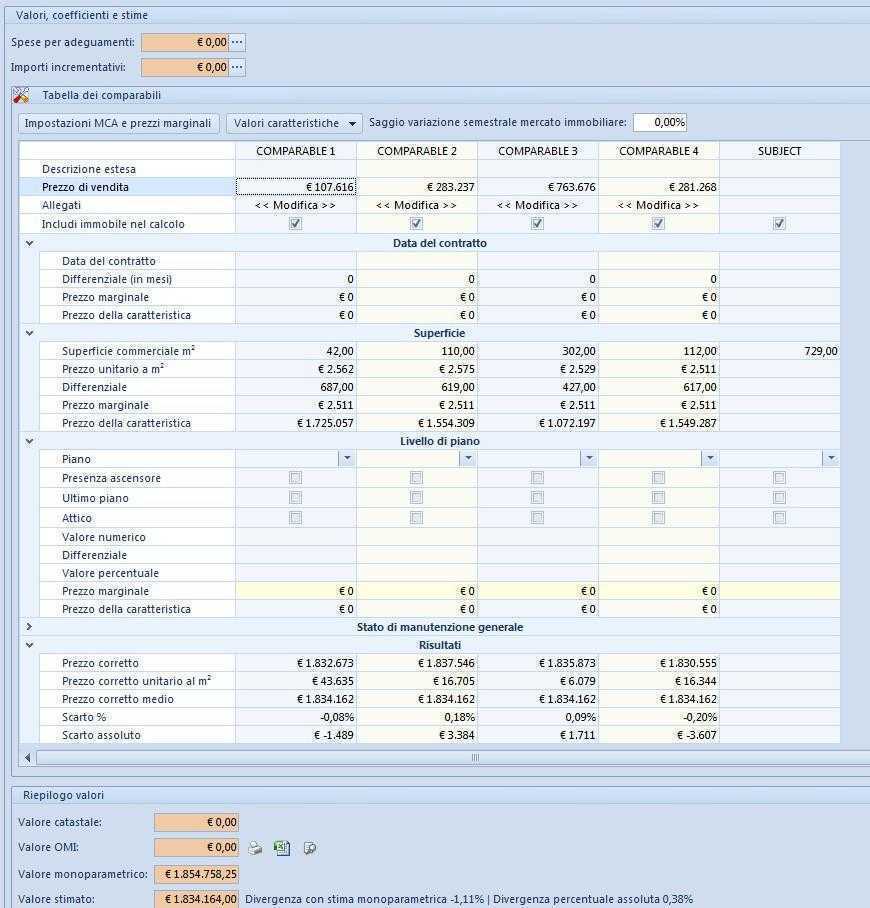Screen dimensions: 870x908
Task: Click the print icon beside Valore OMI
Action: point(255,848)
